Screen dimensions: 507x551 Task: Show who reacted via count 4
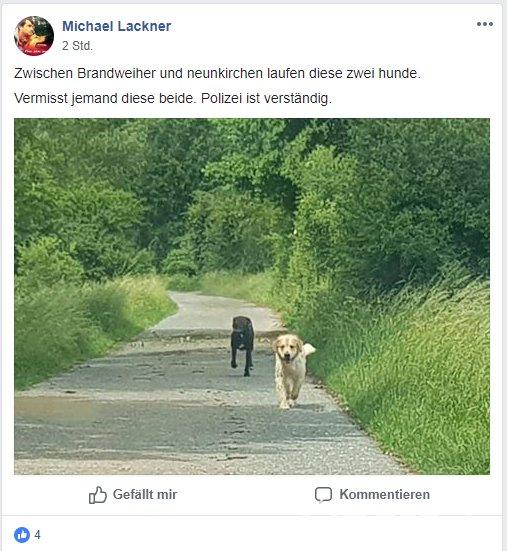click(x=38, y=535)
